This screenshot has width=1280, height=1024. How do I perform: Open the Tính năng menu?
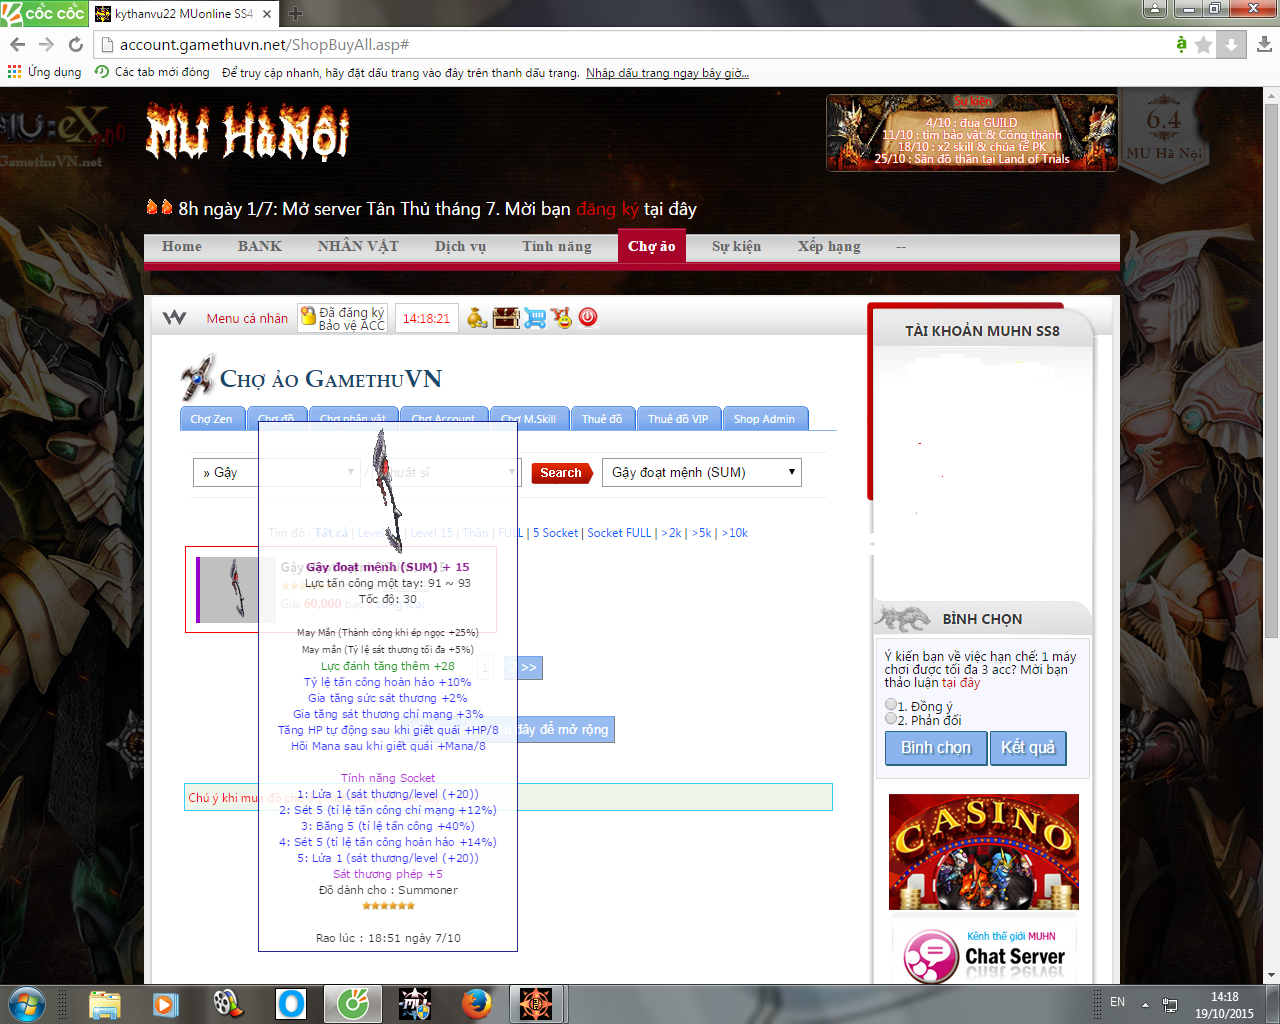click(x=557, y=246)
